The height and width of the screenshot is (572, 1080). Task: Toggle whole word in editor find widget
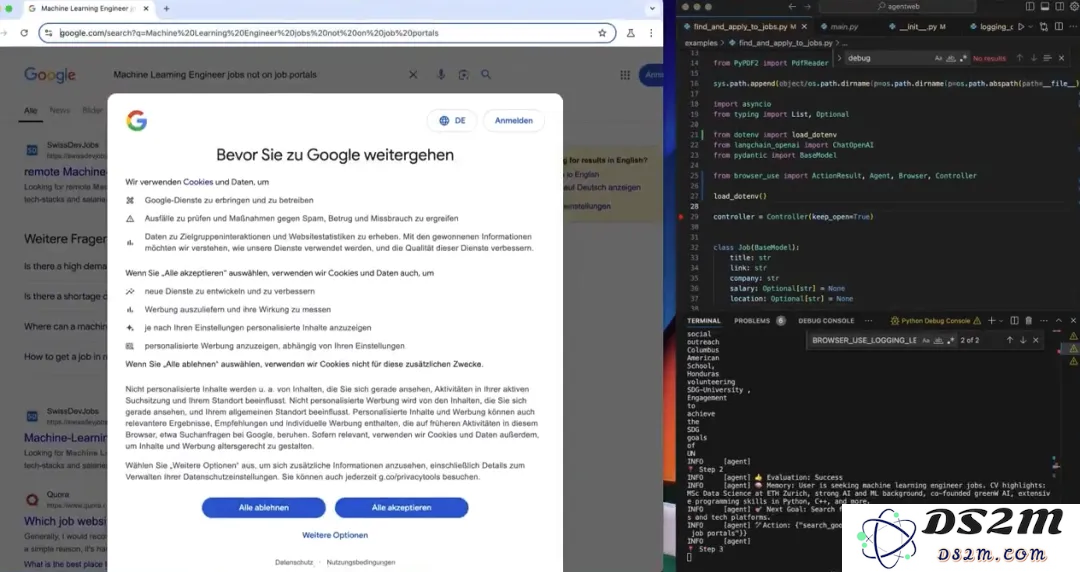tap(951, 59)
